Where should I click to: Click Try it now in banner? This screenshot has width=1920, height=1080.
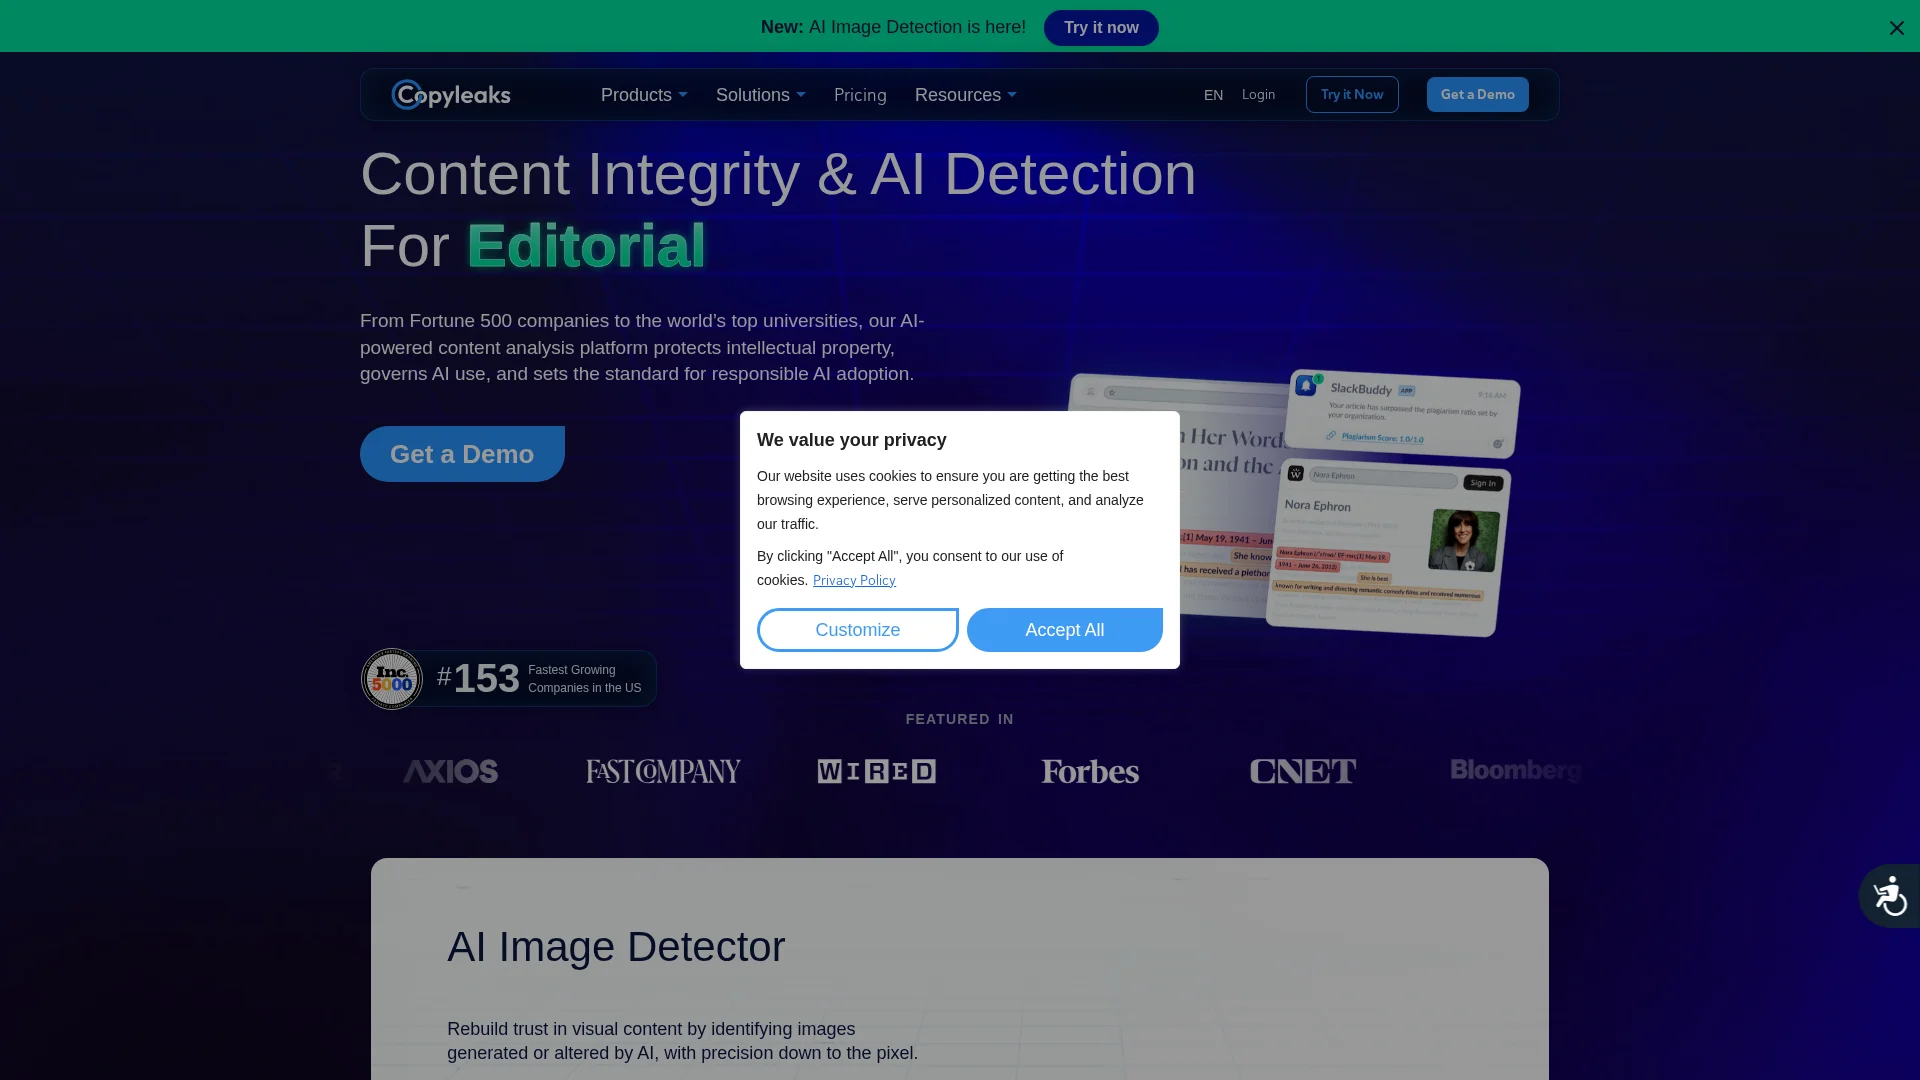point(1101,28)
